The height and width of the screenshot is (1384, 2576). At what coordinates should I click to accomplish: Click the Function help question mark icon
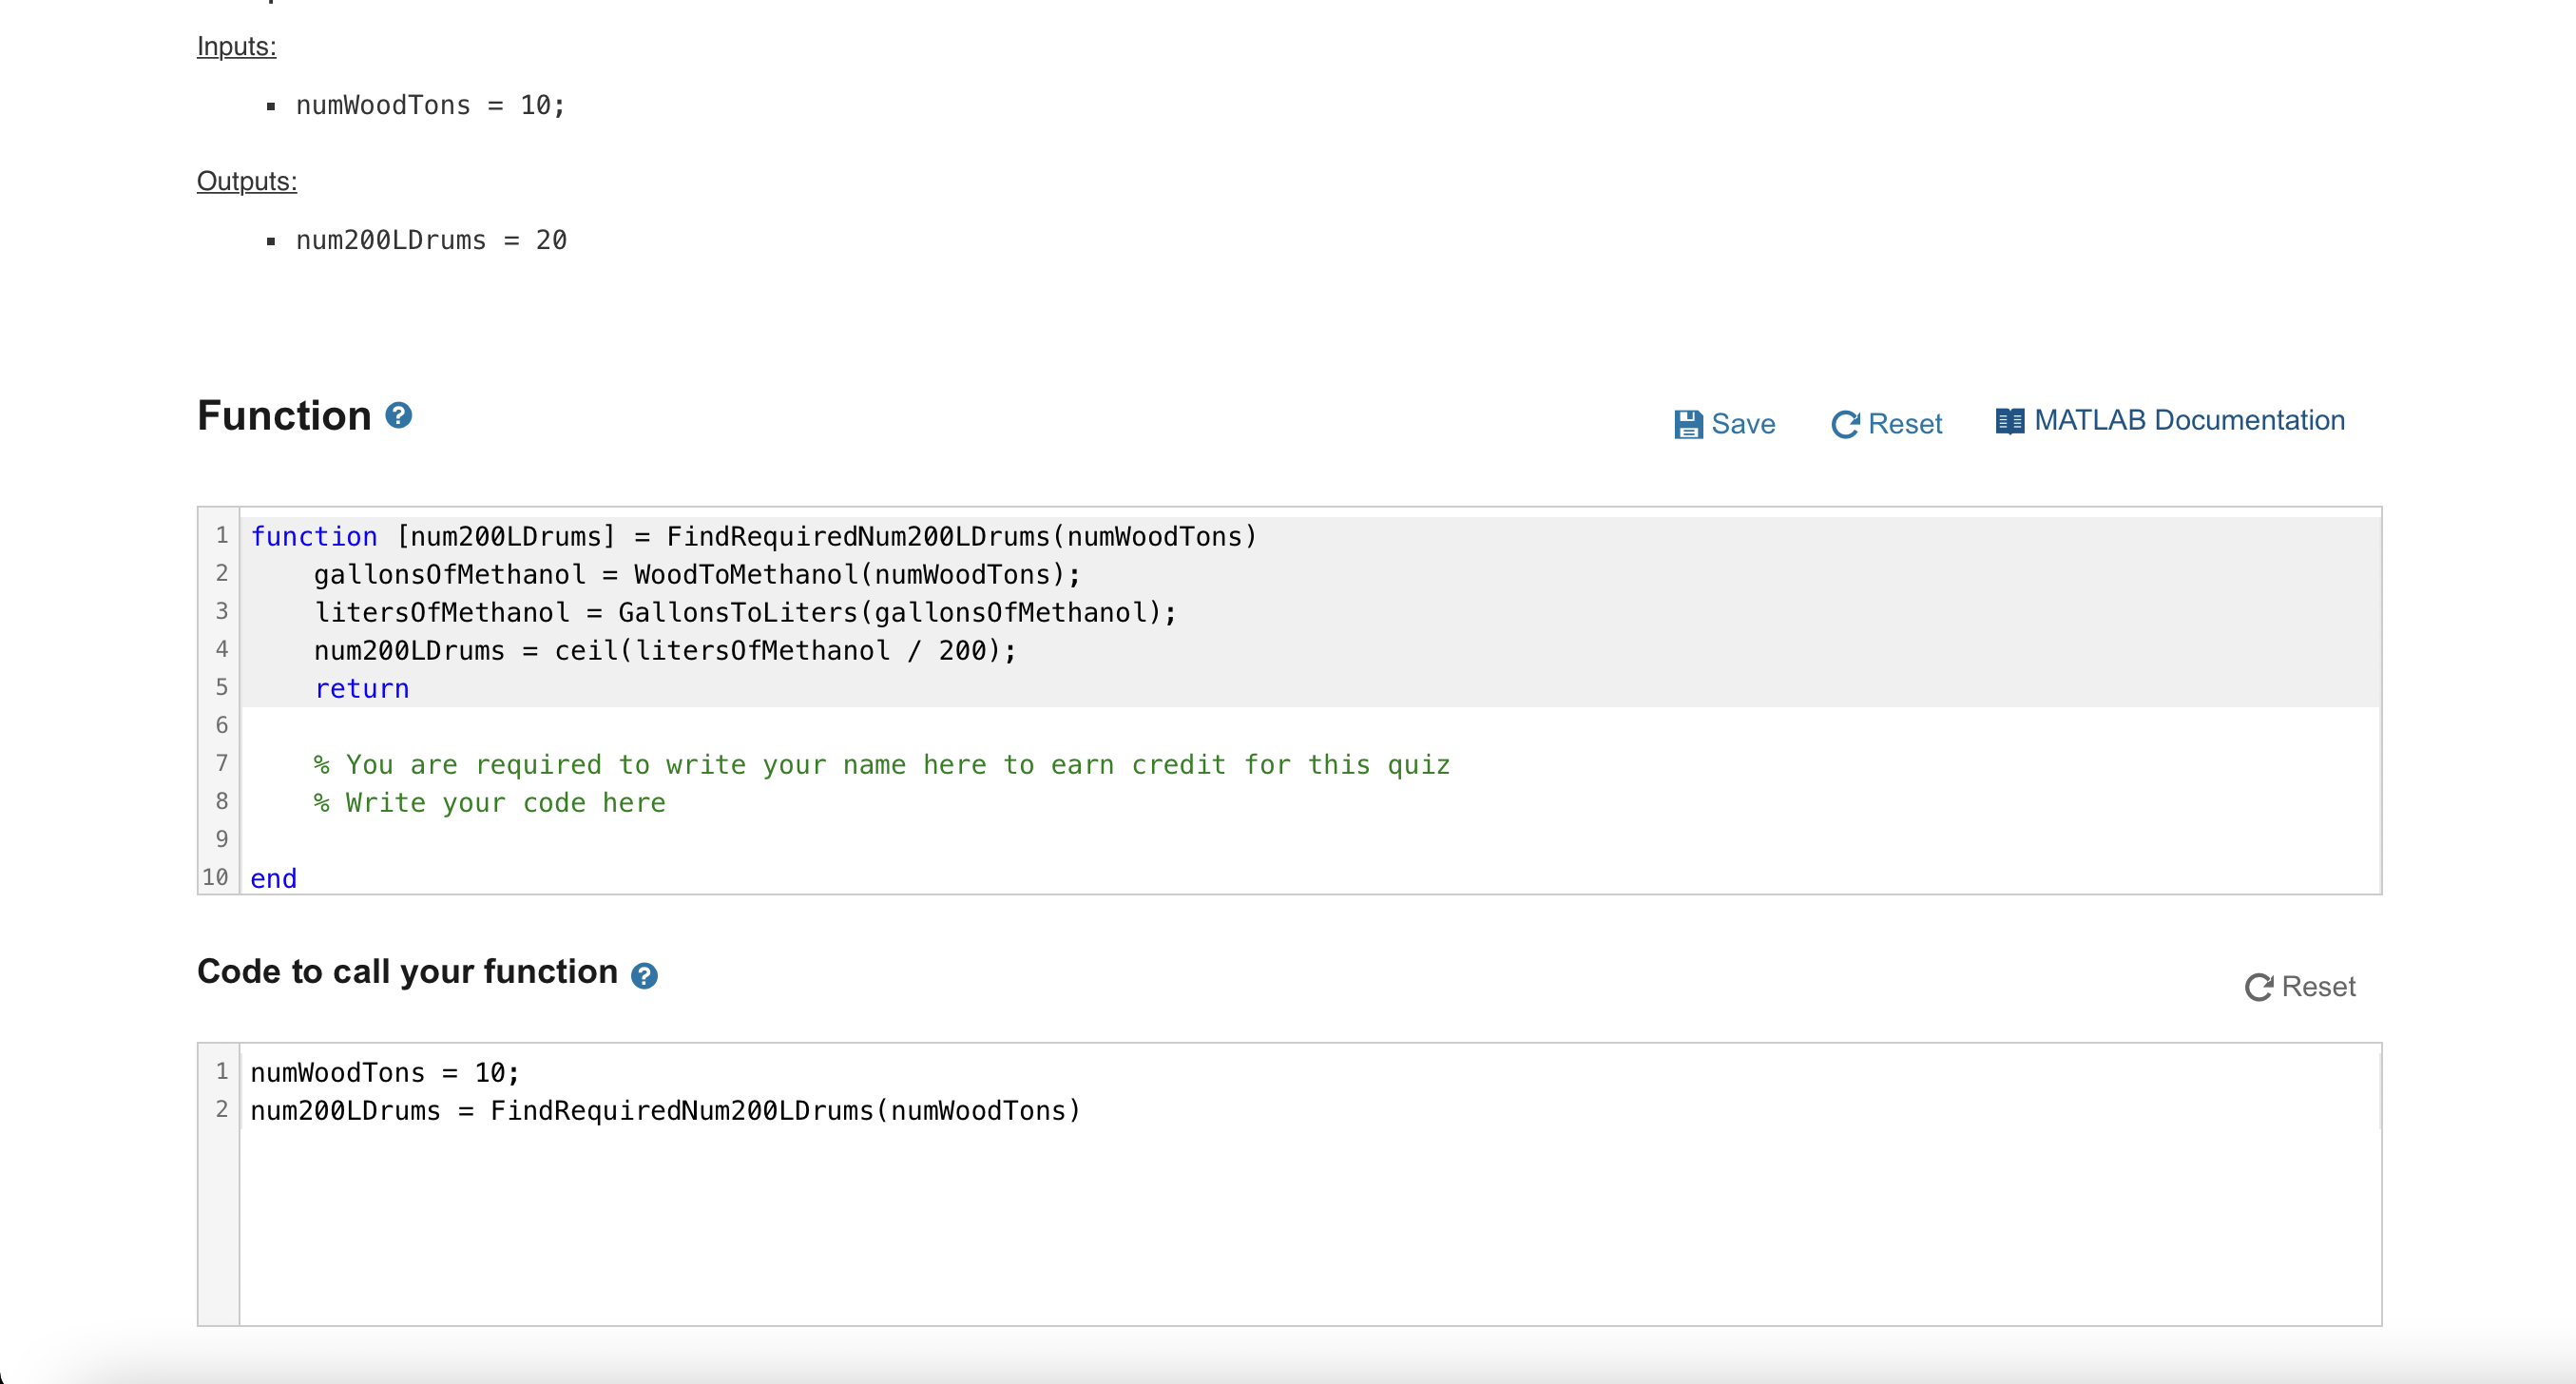399,415
